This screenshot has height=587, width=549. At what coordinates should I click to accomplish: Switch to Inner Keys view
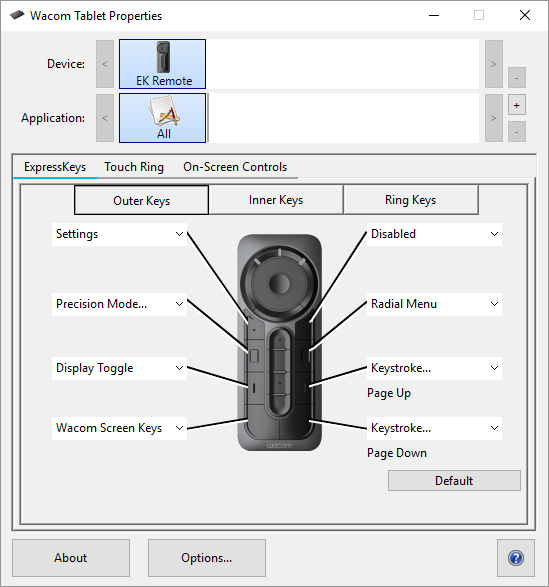(x=276, y=200)
